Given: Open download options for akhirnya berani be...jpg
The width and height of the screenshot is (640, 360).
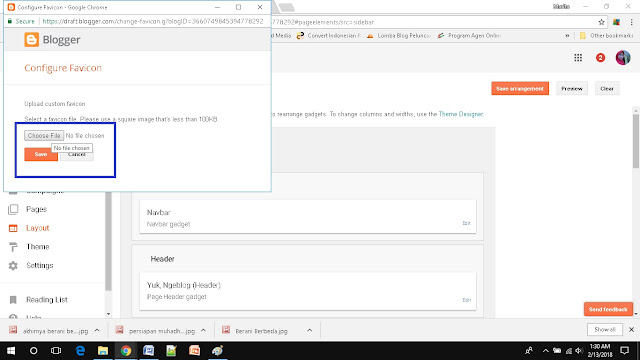Looking at the screenshot, I should coord(97,331).
